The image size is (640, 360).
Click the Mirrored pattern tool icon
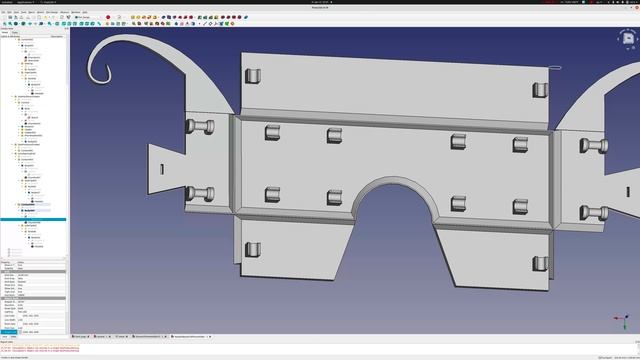[200, 17]
